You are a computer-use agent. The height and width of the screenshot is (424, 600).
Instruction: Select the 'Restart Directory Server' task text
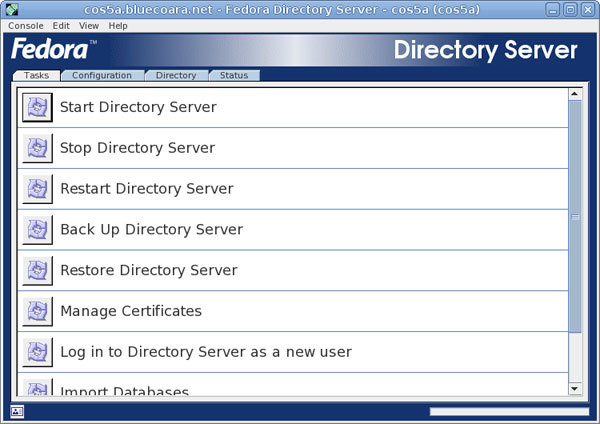point(147,189)
